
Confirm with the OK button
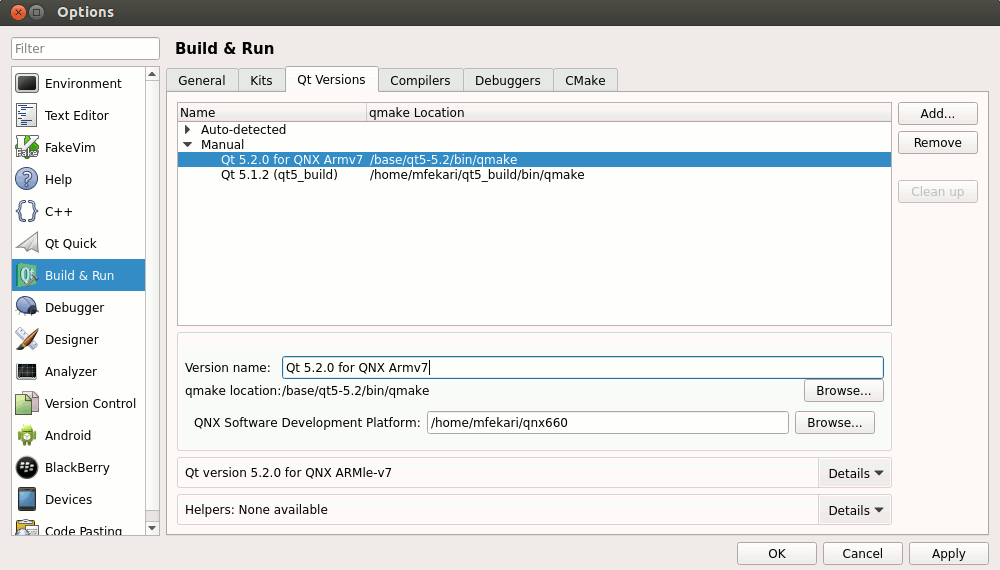(777, 553)
